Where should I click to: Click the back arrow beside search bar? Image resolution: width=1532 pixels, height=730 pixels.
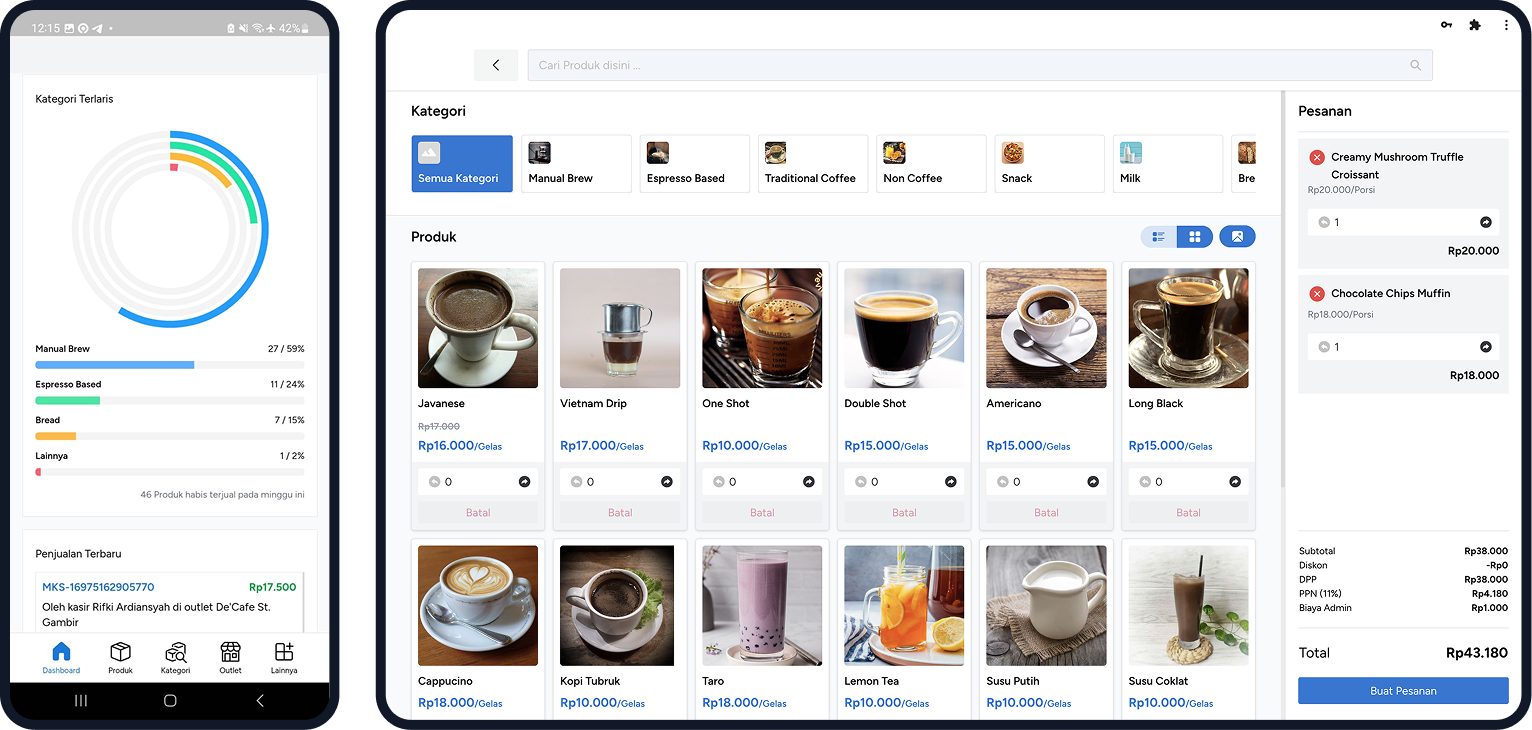(x=496, y=65)
